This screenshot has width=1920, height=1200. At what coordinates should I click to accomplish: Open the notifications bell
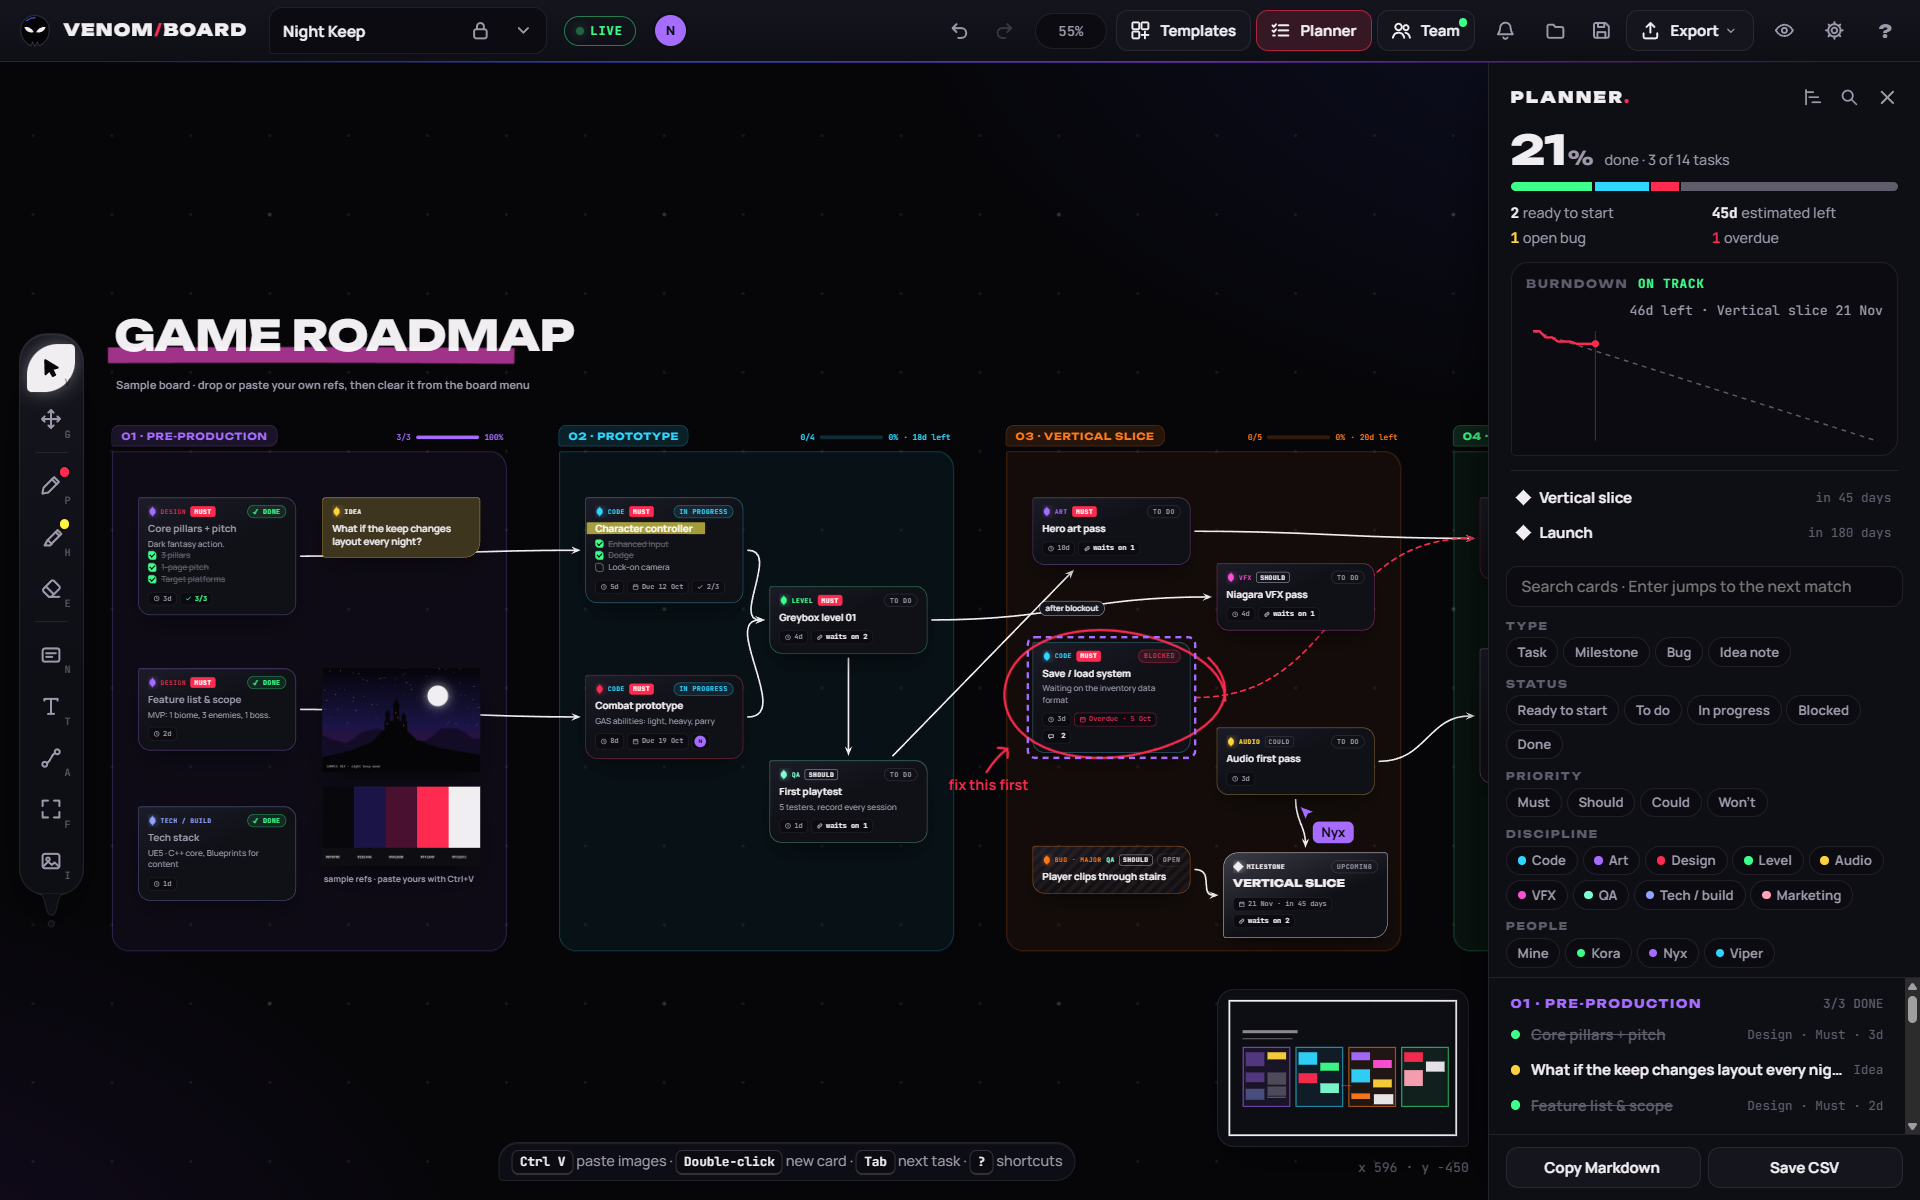pos(1505,31)
